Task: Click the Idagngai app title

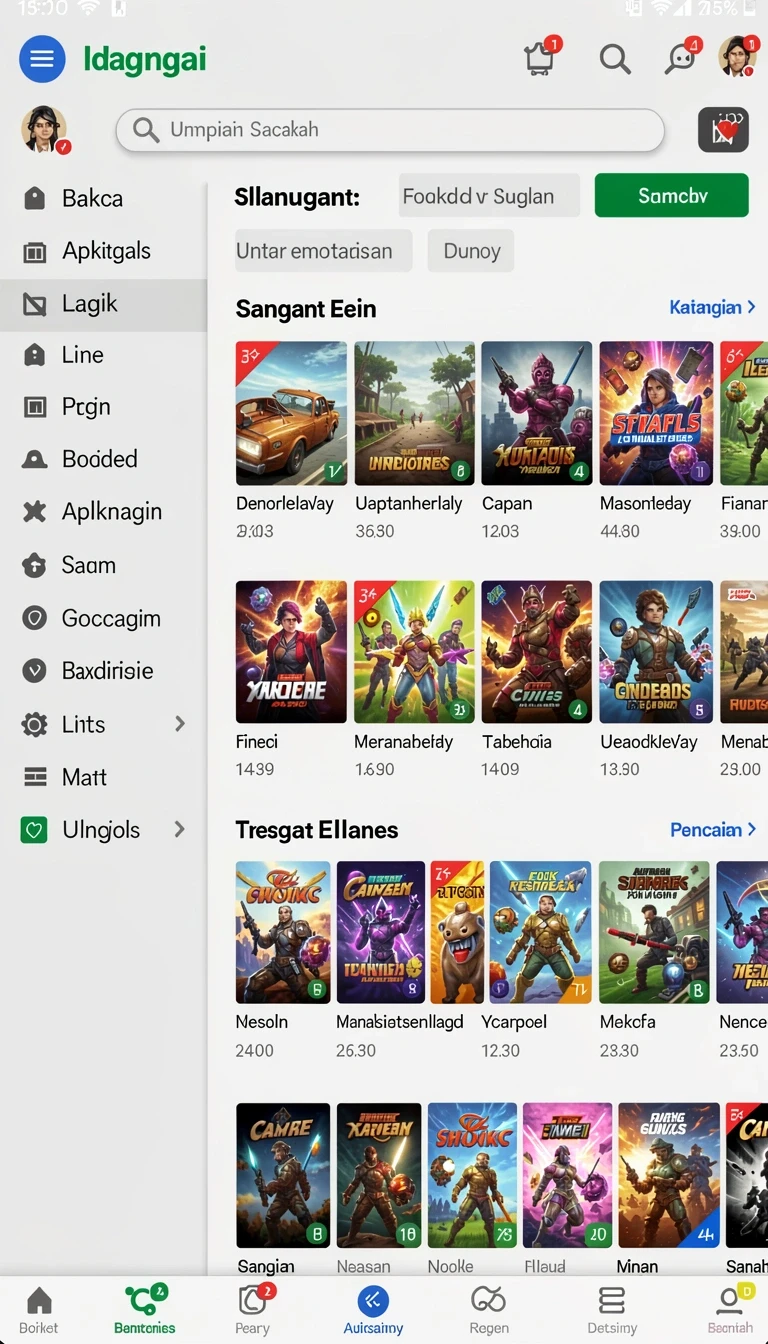Action: (145, 59)
